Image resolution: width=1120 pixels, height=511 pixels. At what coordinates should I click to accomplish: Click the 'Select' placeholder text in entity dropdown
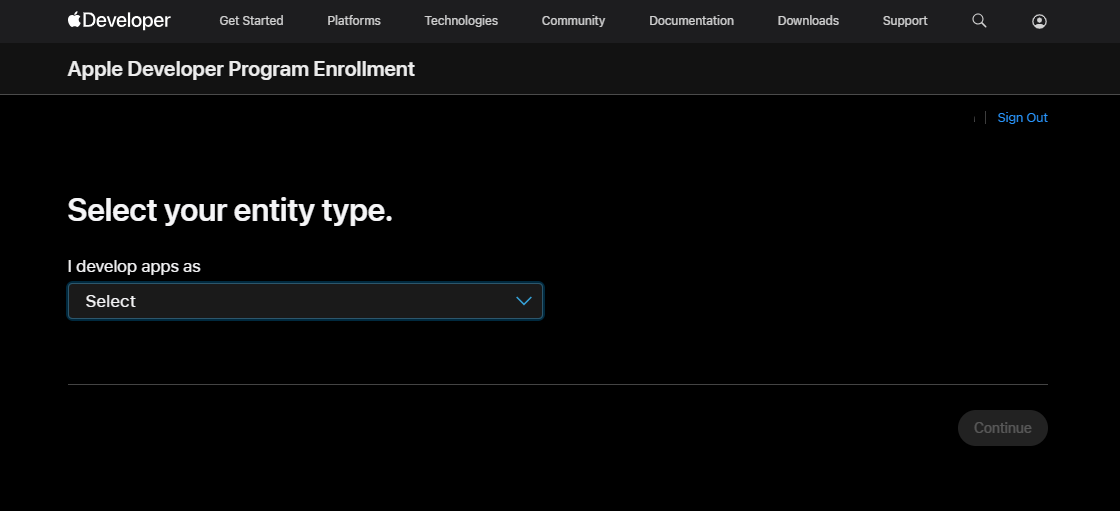tap(111, 301)
